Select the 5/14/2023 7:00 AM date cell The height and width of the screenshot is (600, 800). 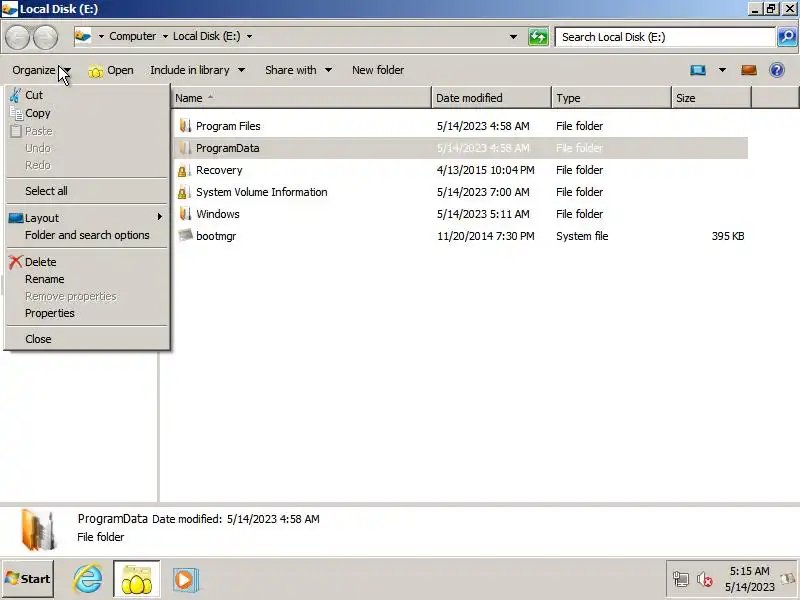point(483,192)
